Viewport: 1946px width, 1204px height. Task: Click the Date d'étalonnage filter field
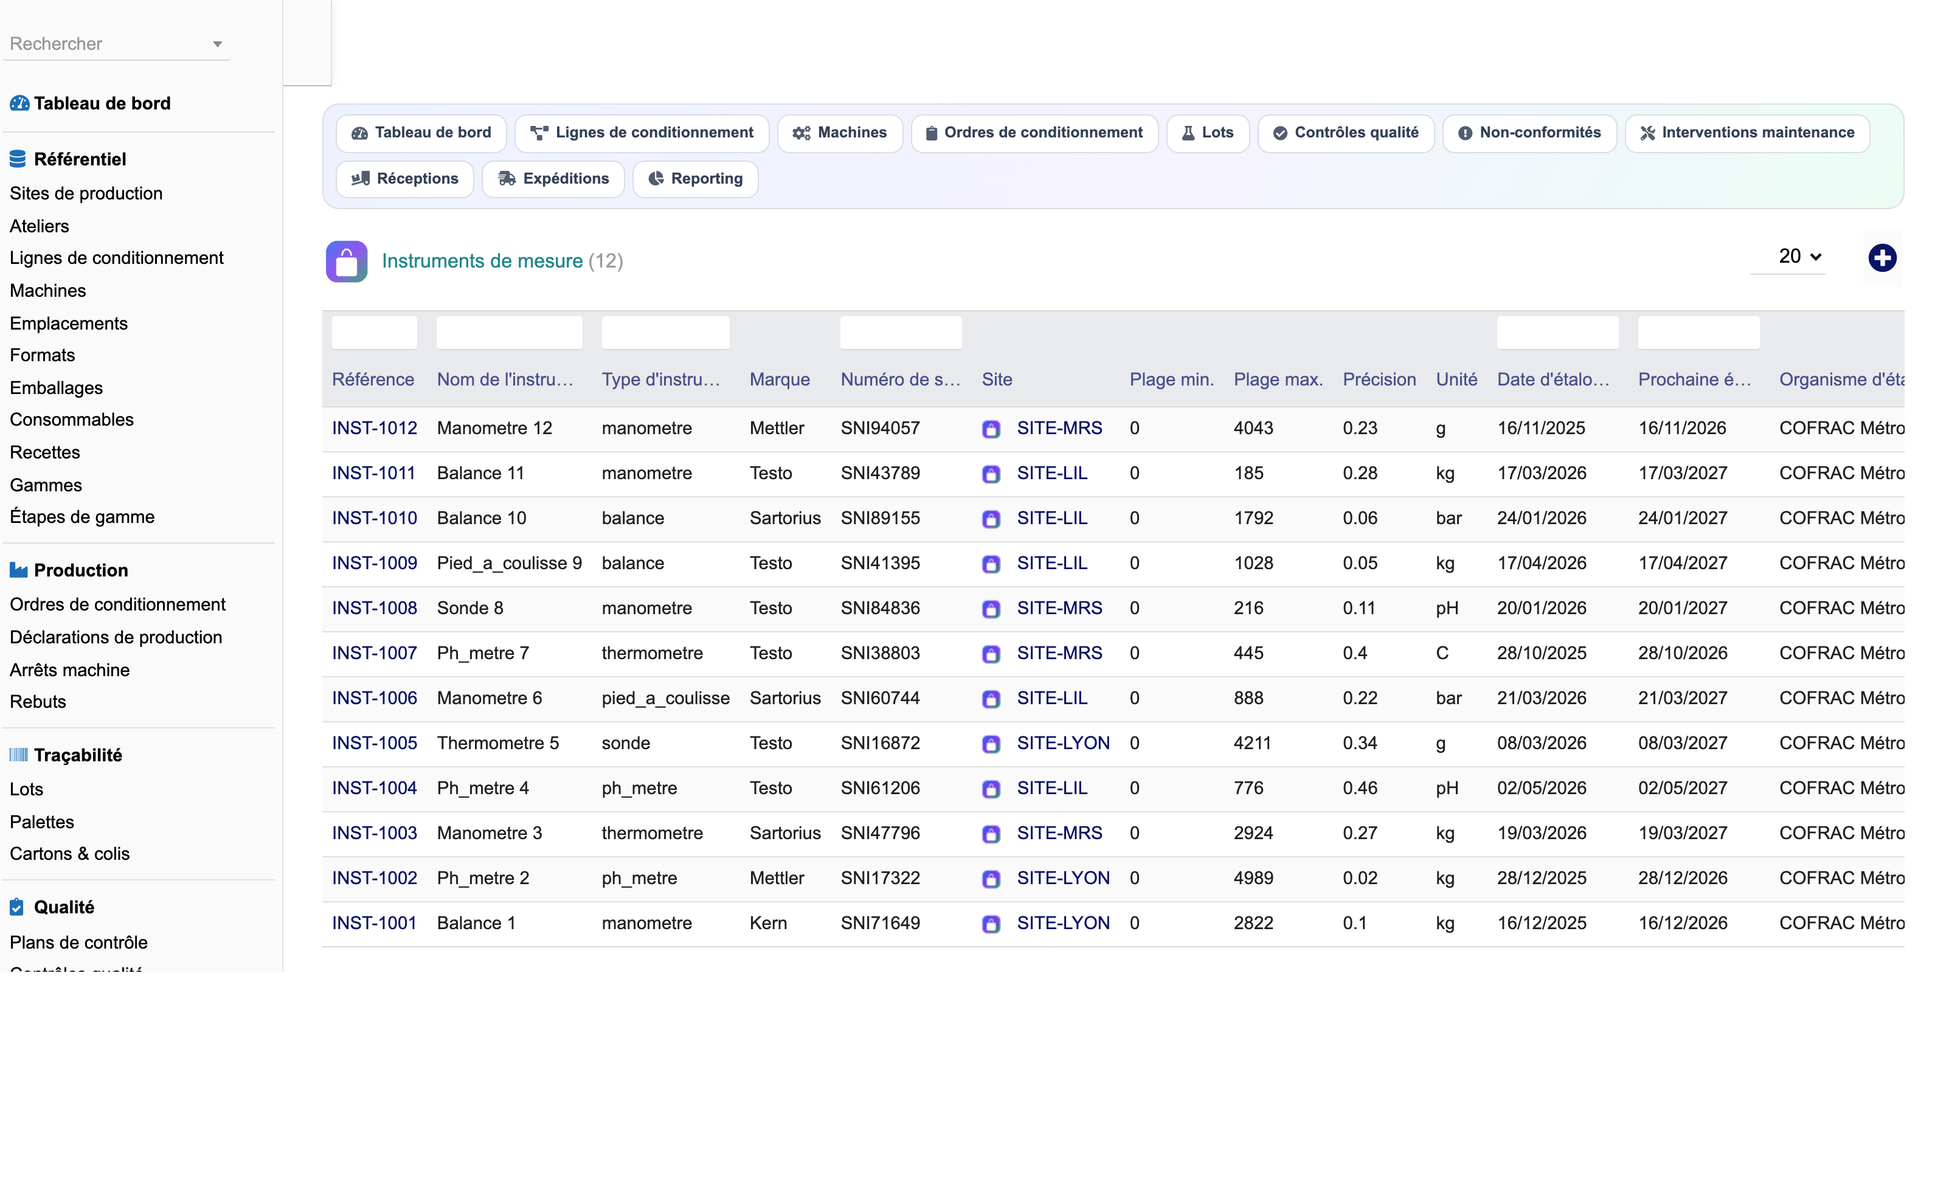1557,332
